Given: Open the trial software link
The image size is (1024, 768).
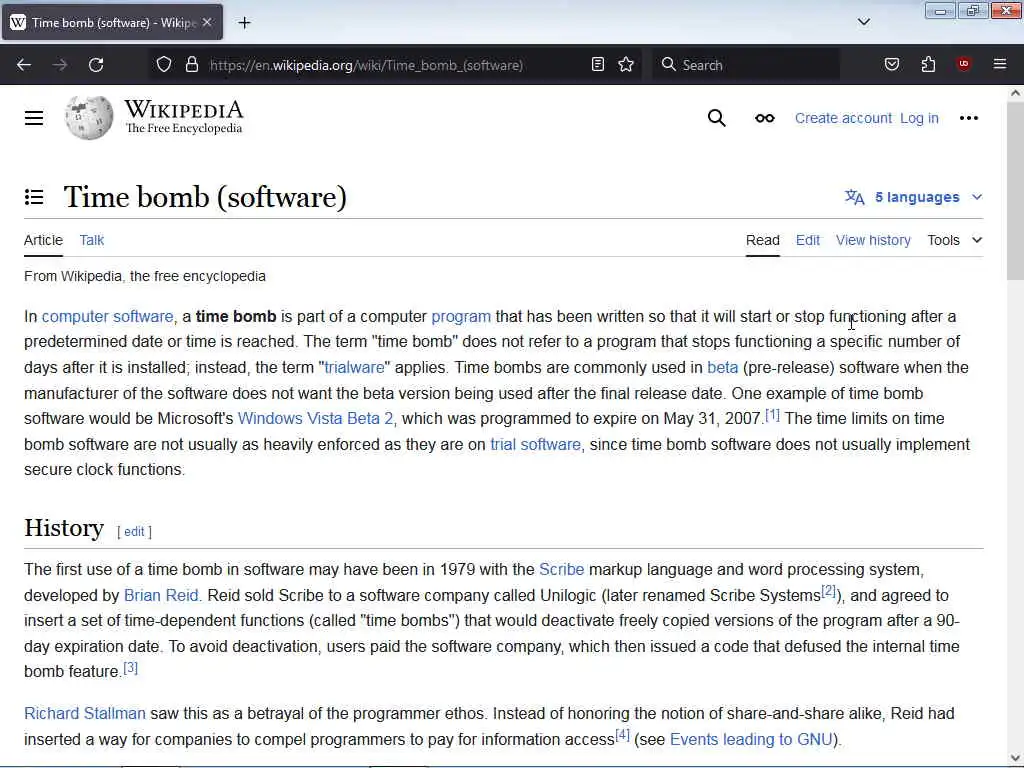Looking at the screenshot, I should [x=536, y=445].
